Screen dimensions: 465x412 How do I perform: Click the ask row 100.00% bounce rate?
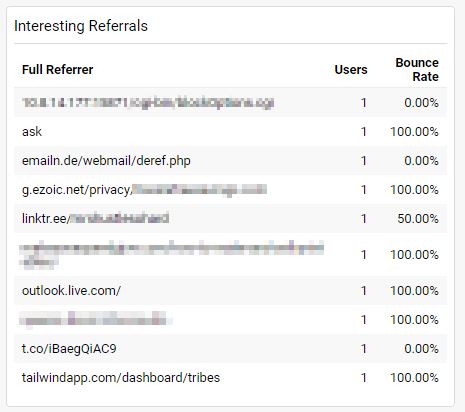point(414,132)
